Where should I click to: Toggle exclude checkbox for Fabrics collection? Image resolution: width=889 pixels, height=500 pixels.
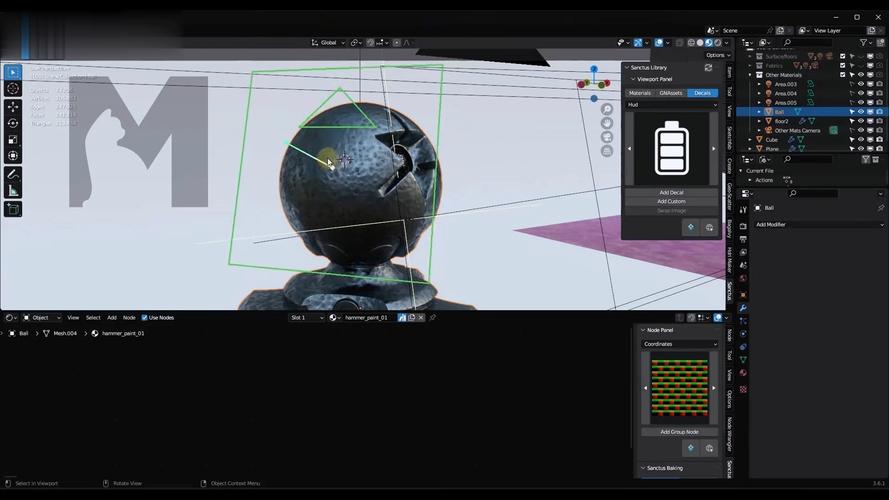[843, 66]
